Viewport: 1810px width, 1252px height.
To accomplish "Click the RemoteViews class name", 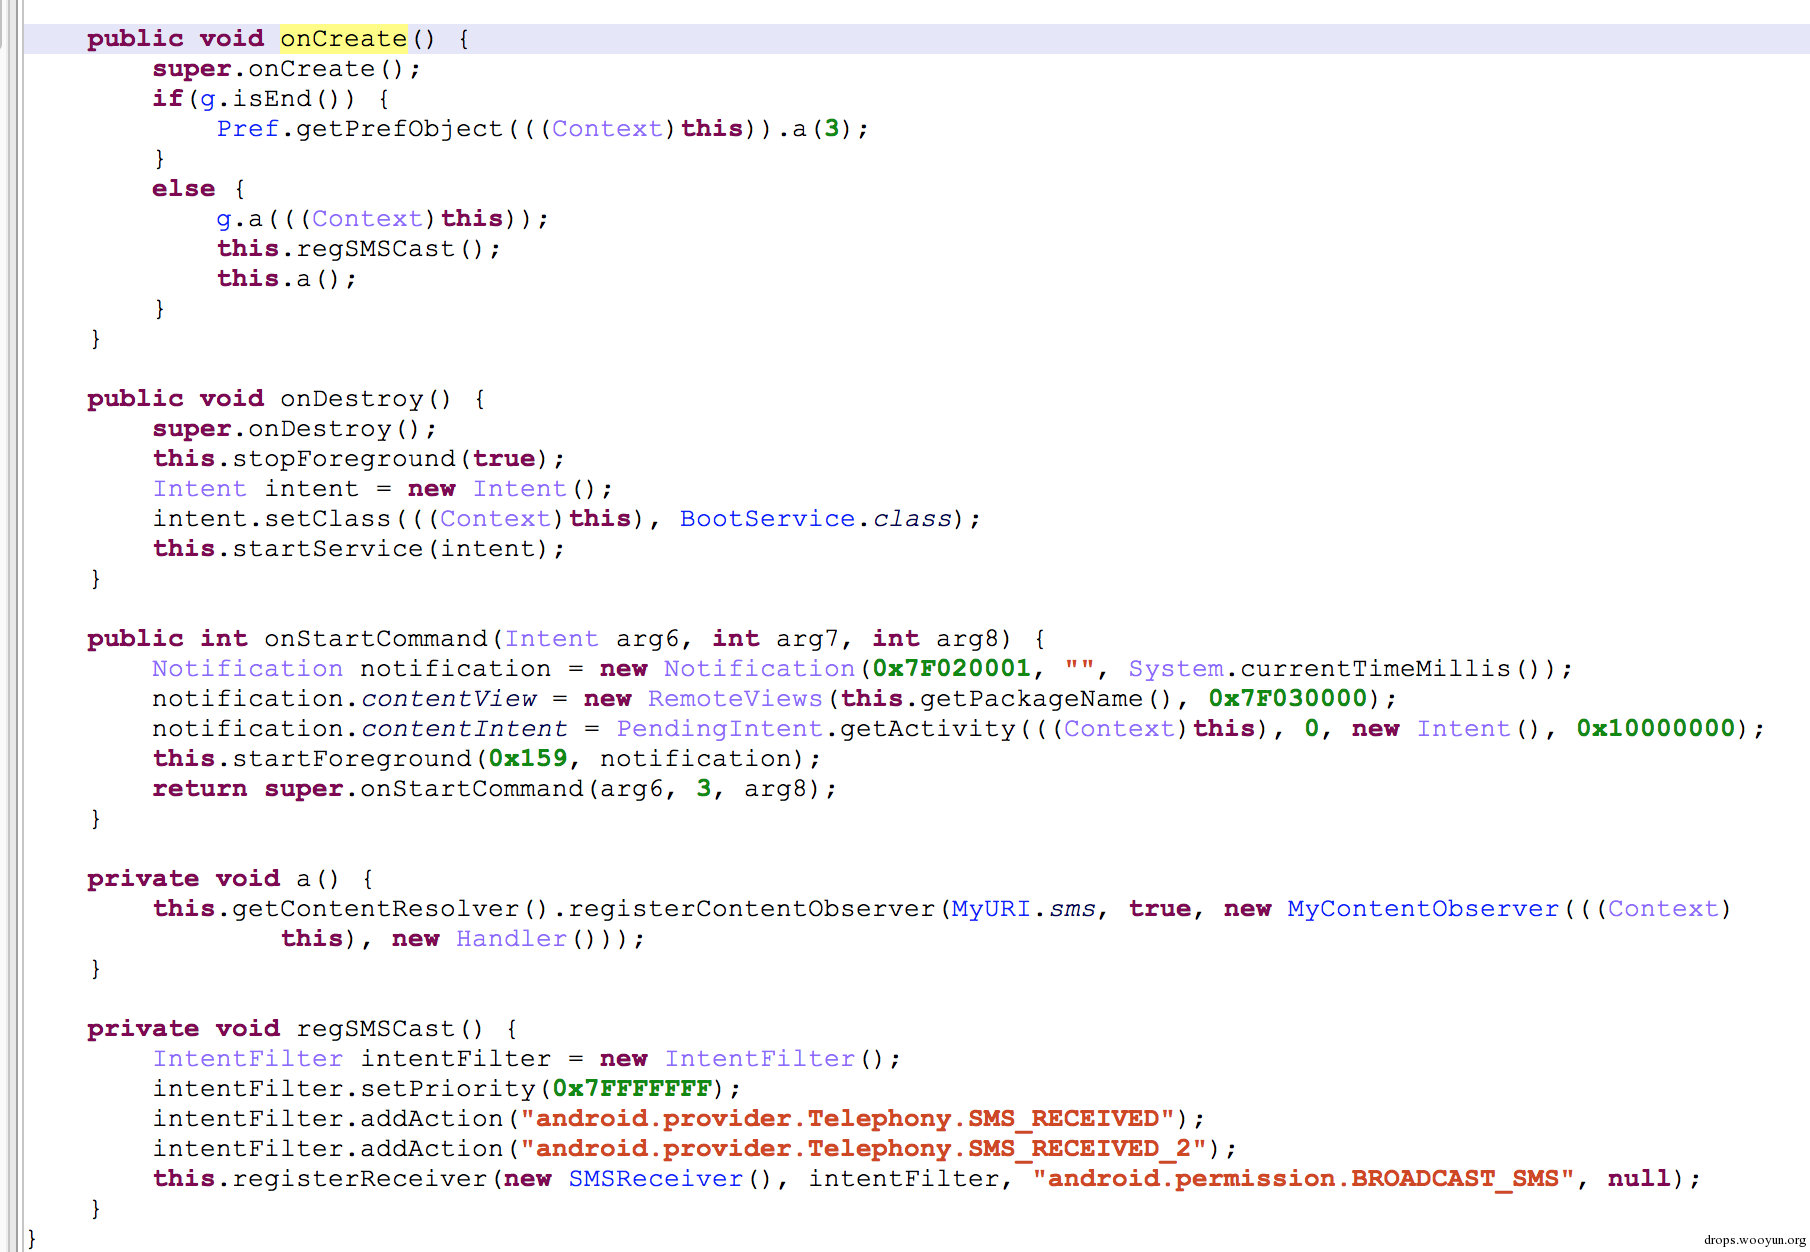I will pos(735,699).
